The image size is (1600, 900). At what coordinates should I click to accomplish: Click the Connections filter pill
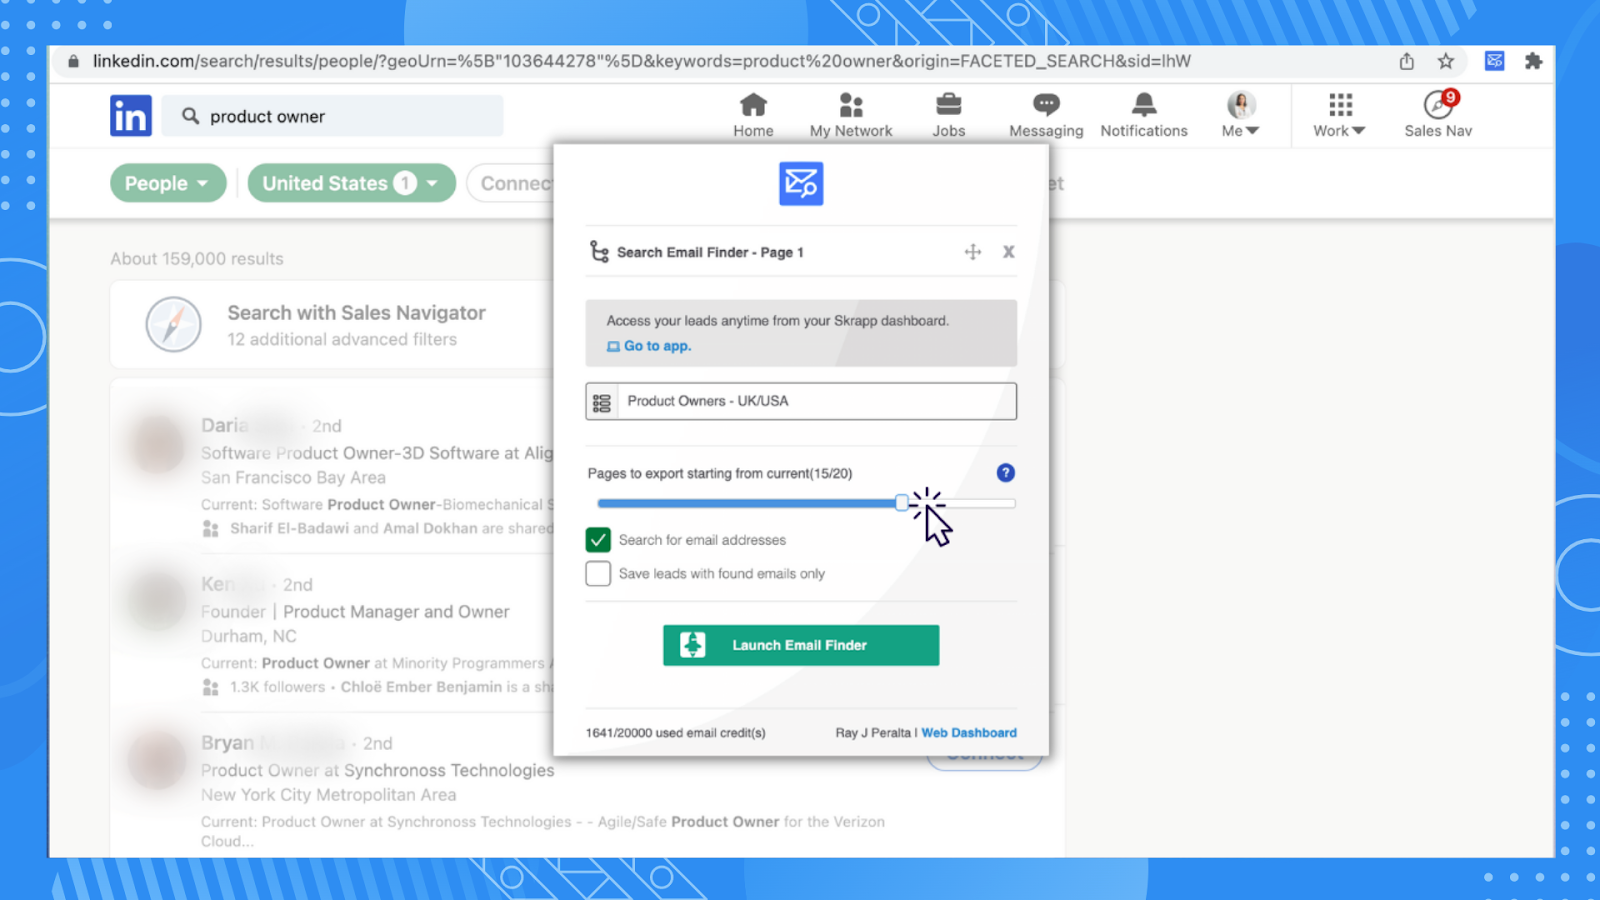coord(511,183)
